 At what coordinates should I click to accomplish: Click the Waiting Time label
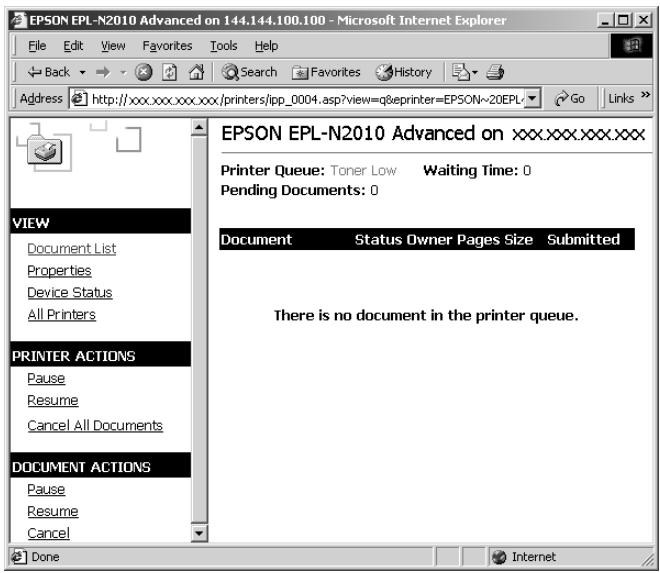click(471, 171)
